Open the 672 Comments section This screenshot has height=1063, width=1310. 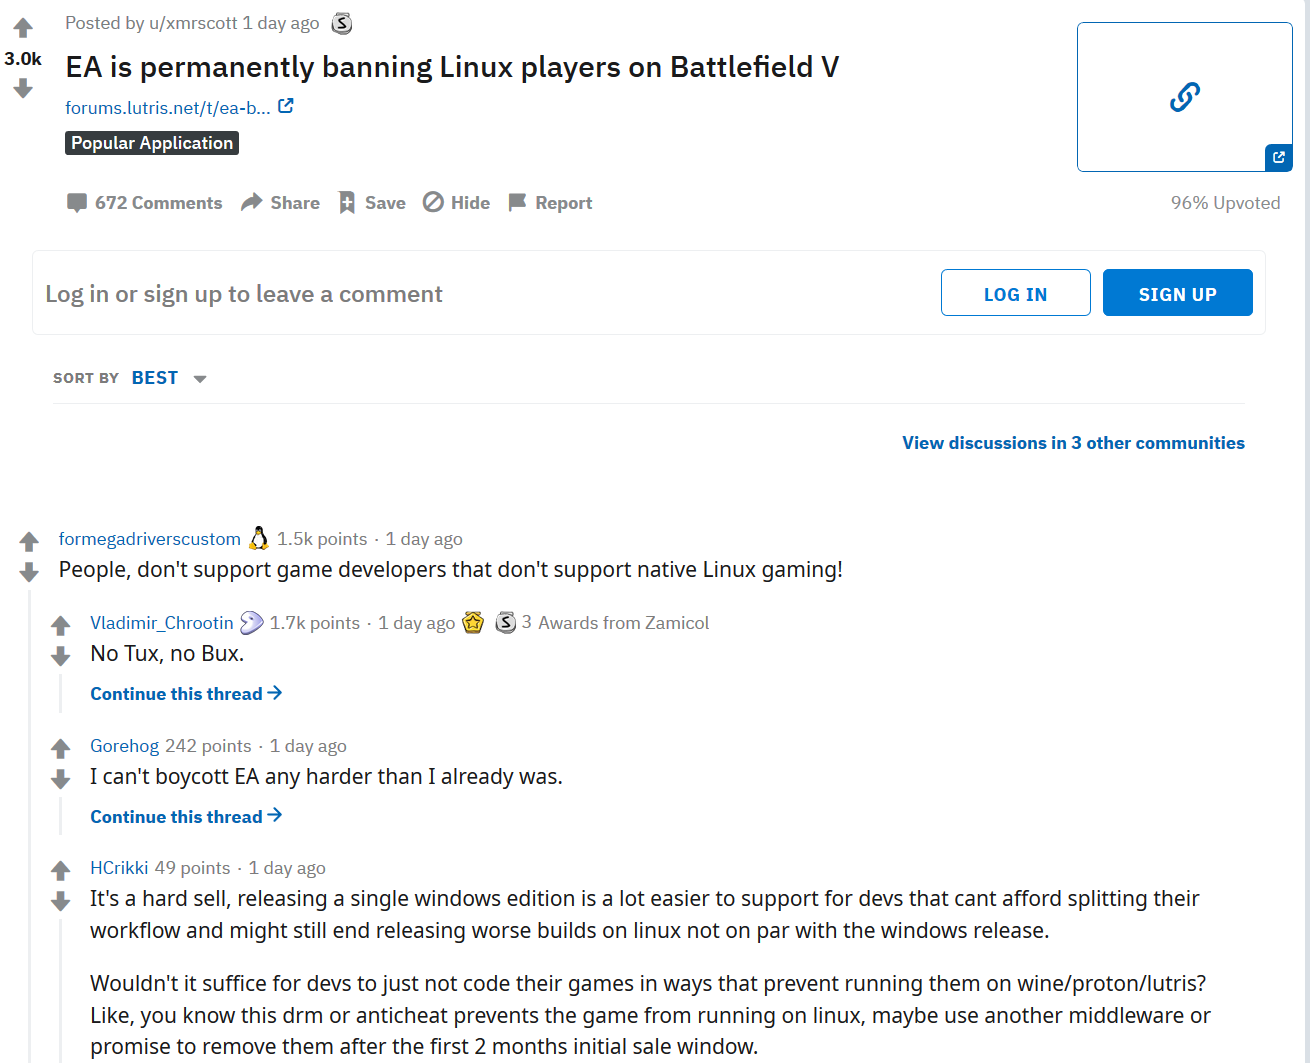click(x=145, y=203)
